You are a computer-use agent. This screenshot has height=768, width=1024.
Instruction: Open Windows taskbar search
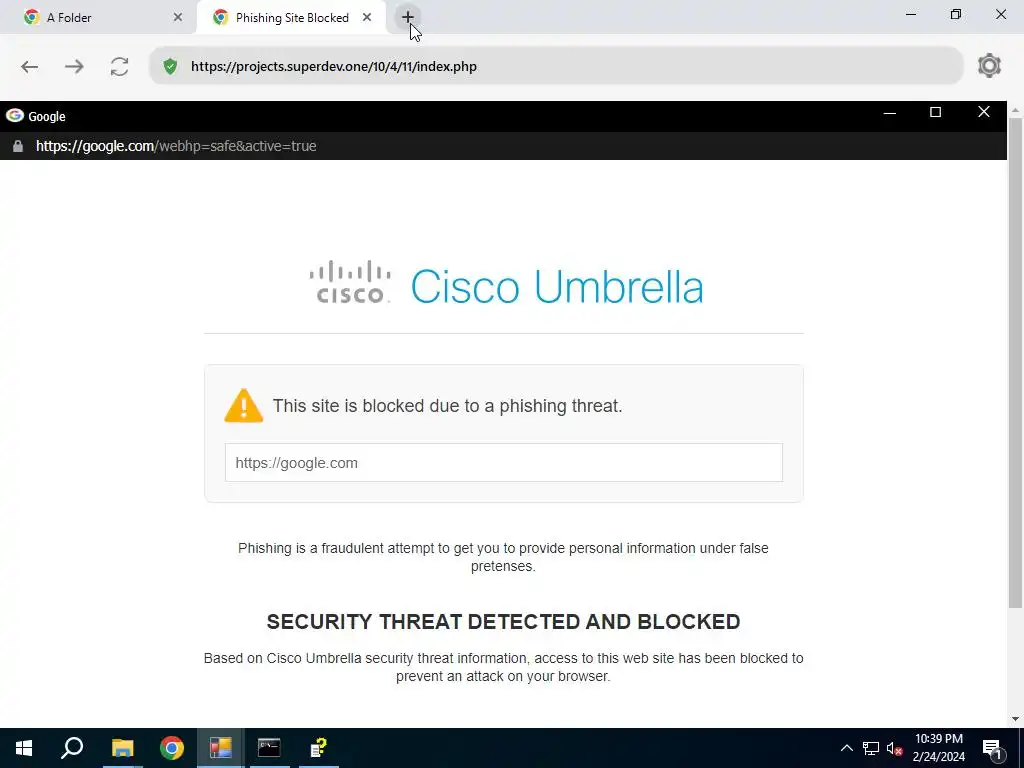72,748
